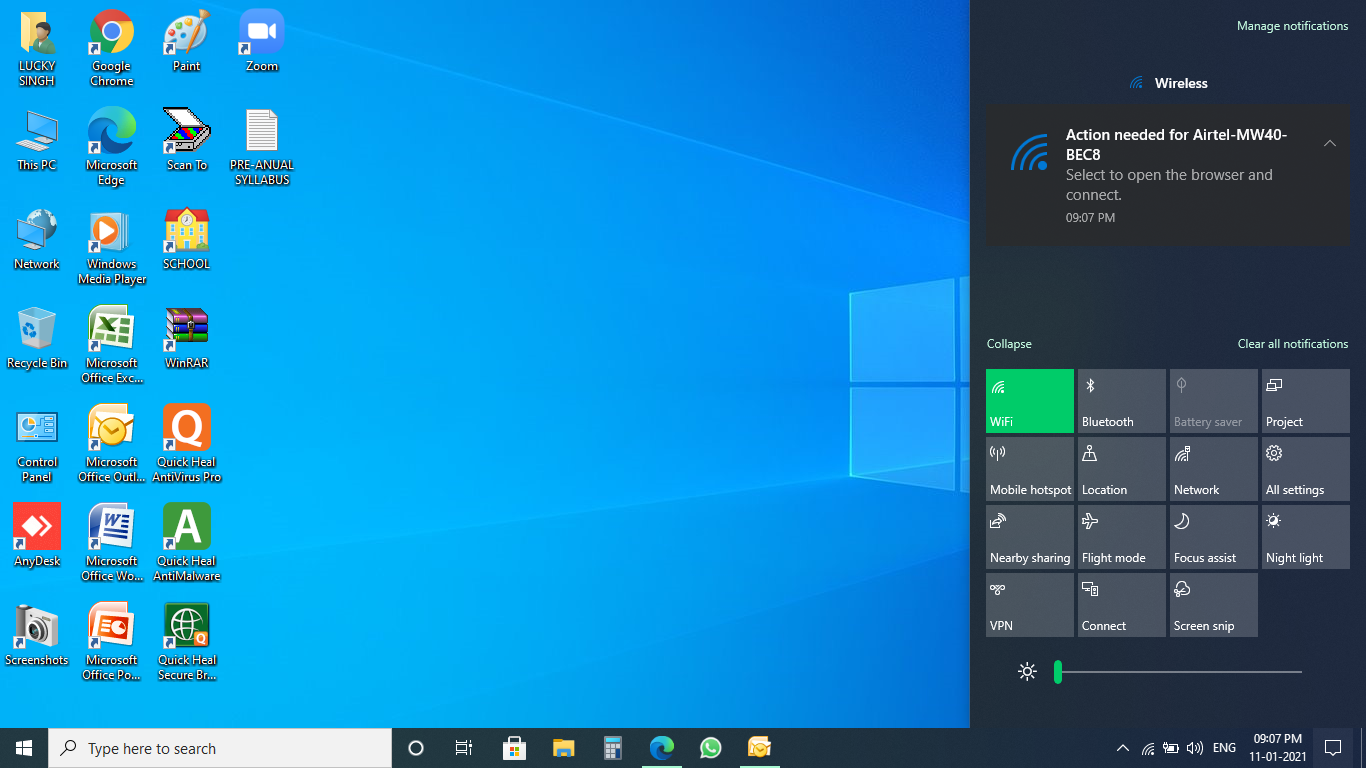This screenshot has width=1366, height=768.
Task: Open the ENG language indicator
Action: pyautogui.click(x=1224, y=748)
